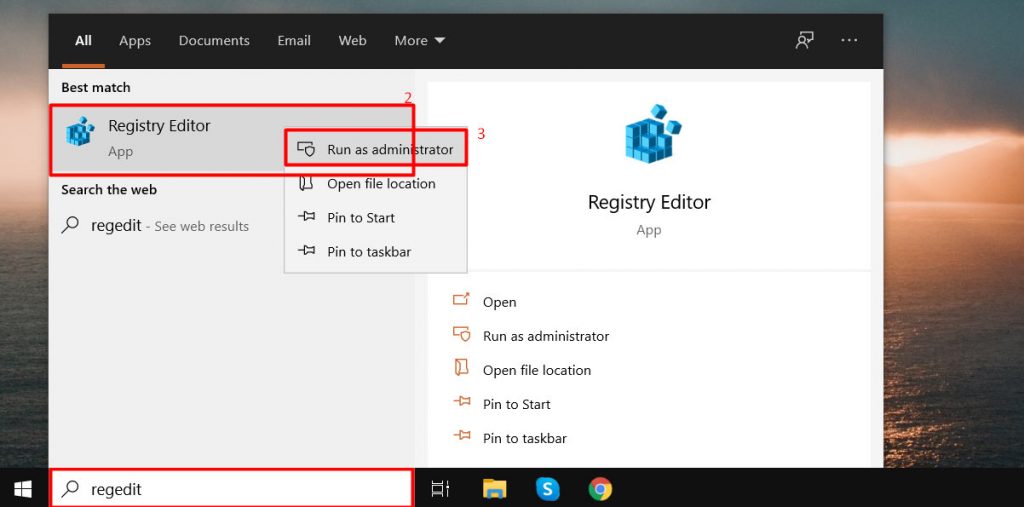Switch to the Apps tab
Viewport: 1024px width, 507px height.
coord(135,41)
